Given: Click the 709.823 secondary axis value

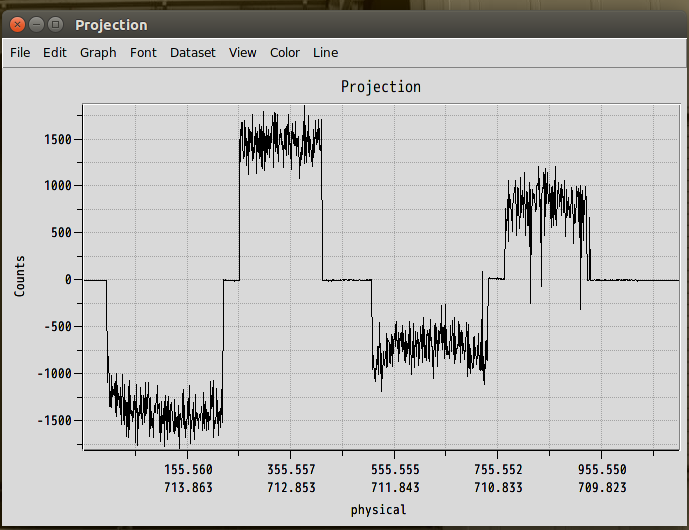Looking at the screenshot, I should 602,487.
